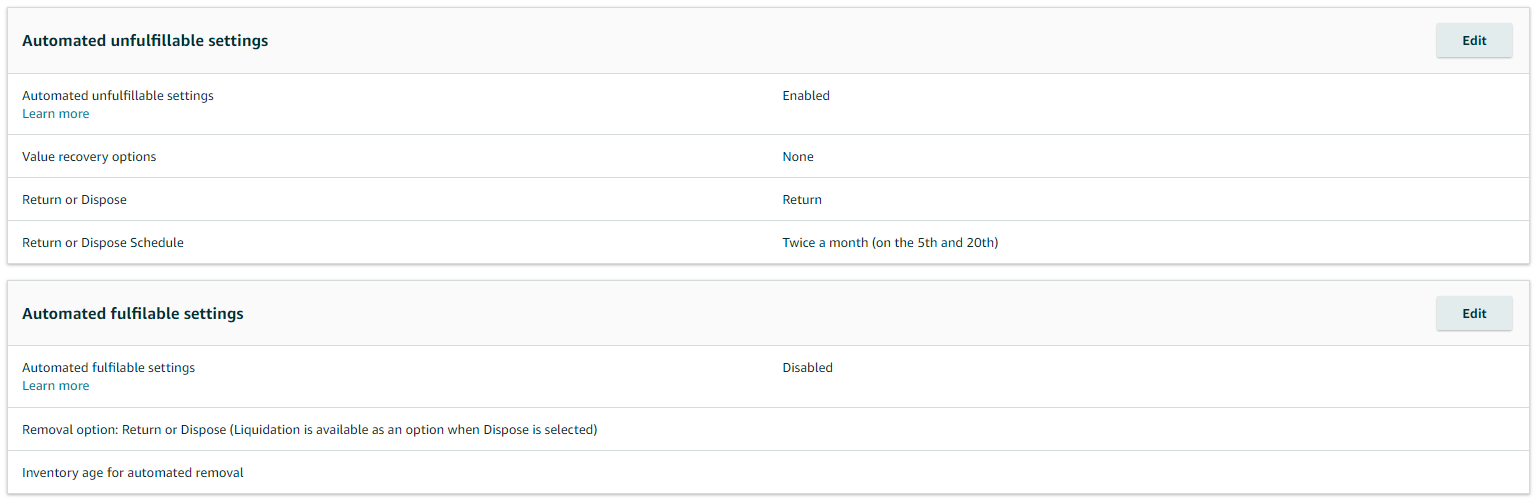Open Learn more under fulfilable settings
The image size is (1539, 503).
pos(56,386)
